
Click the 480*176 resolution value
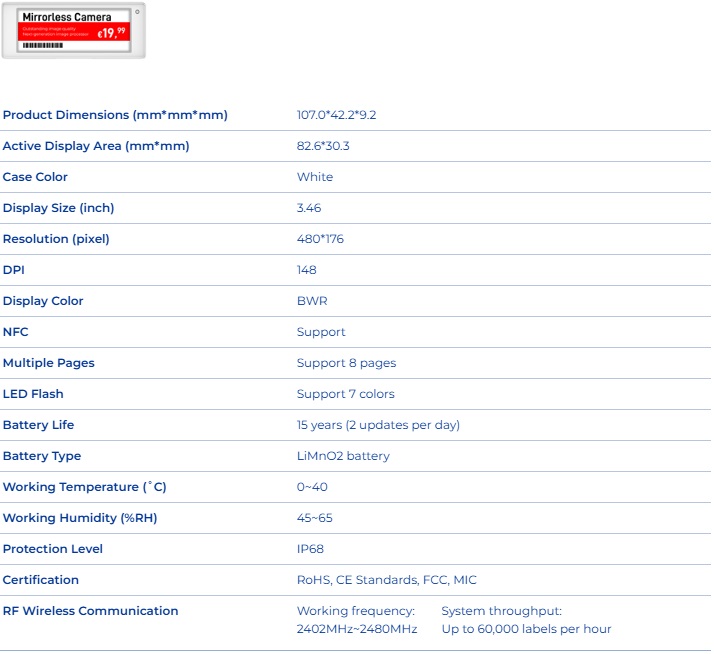pyautogui.click(x=320, y=239)
